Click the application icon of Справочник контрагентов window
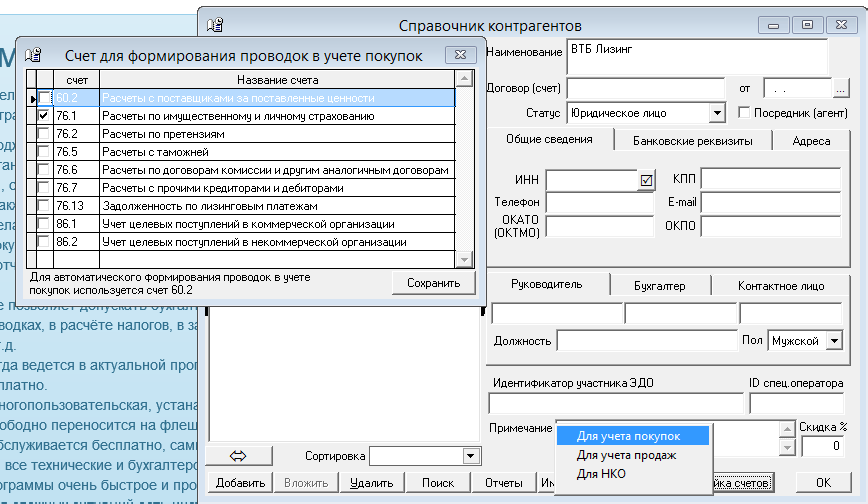 tap(215, 25)
